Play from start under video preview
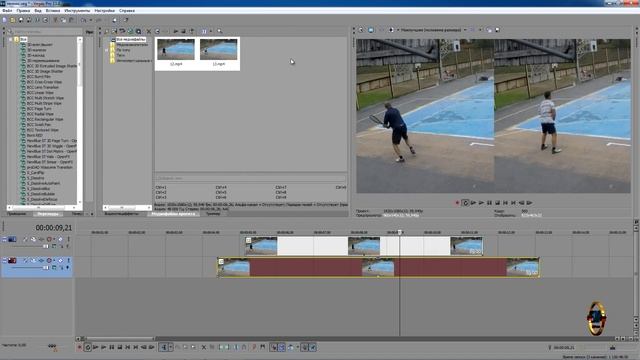 click(x=473, y=203)
